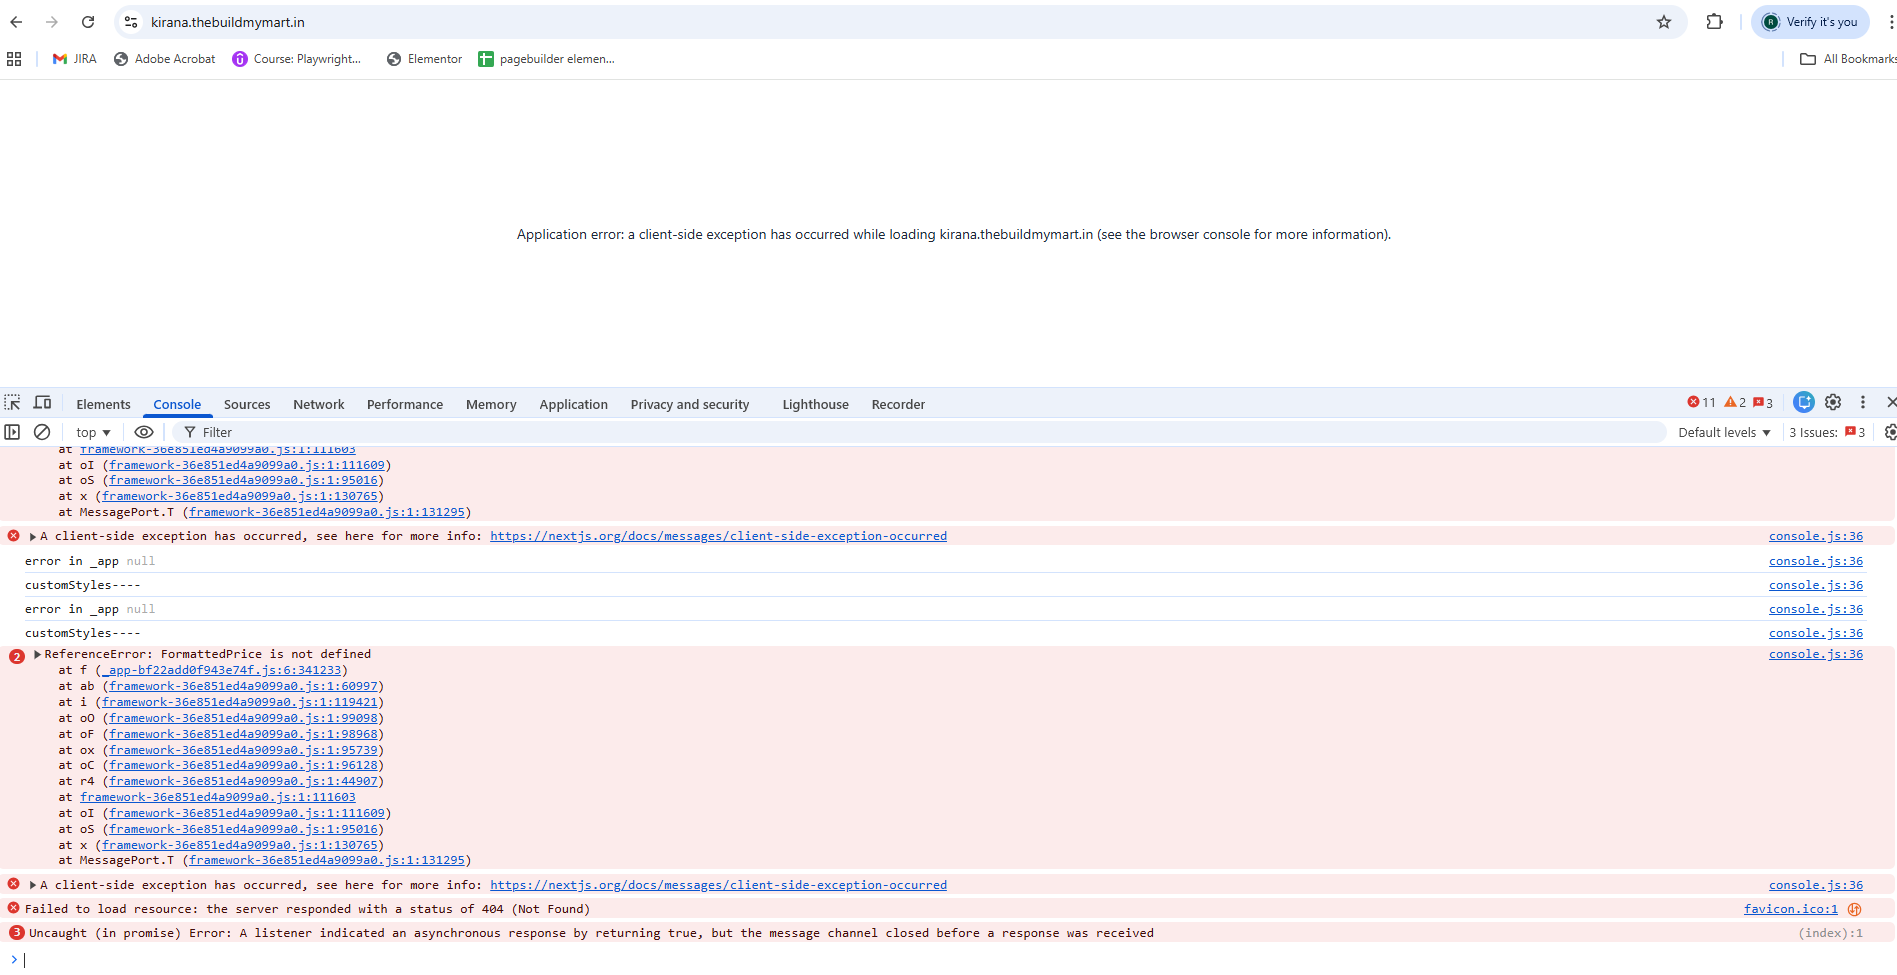Open the Elementor bookmark

click(425, 59)
